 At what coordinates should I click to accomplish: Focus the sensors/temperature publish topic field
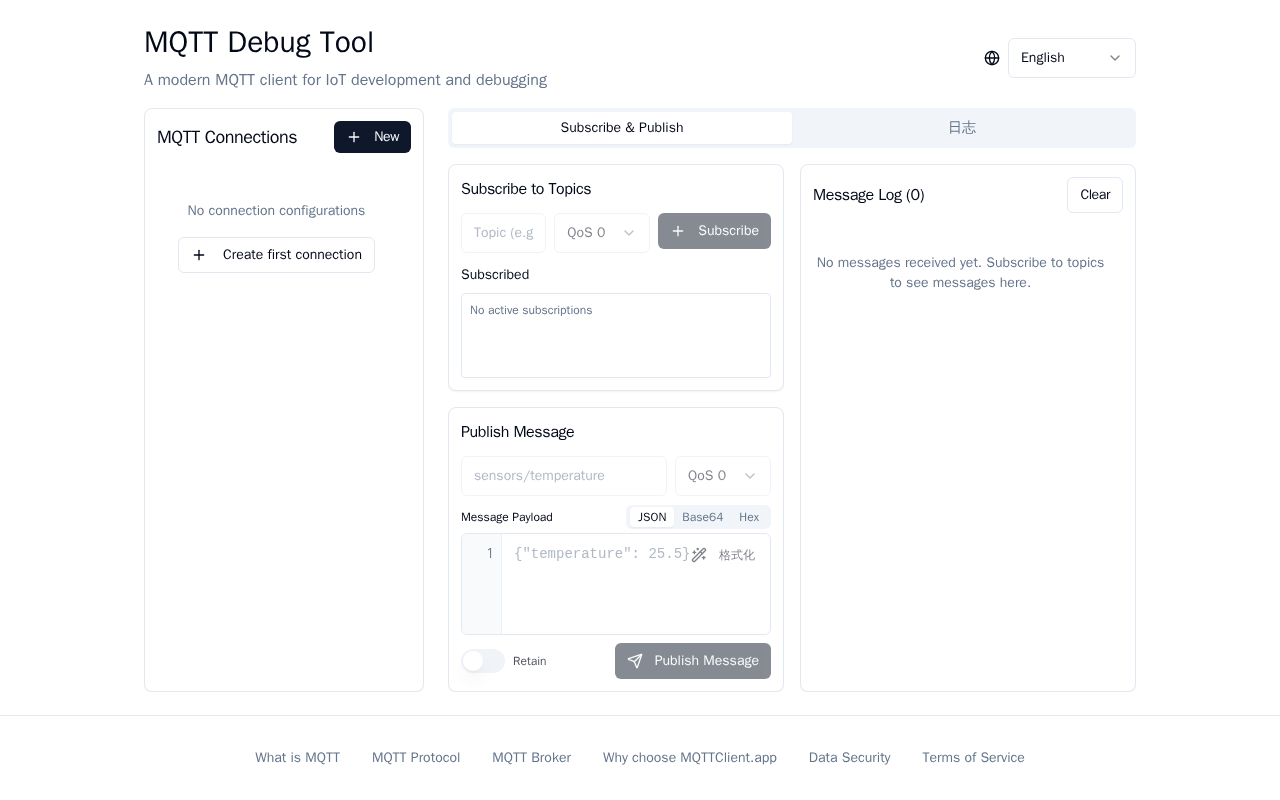[x=564, y=476]
